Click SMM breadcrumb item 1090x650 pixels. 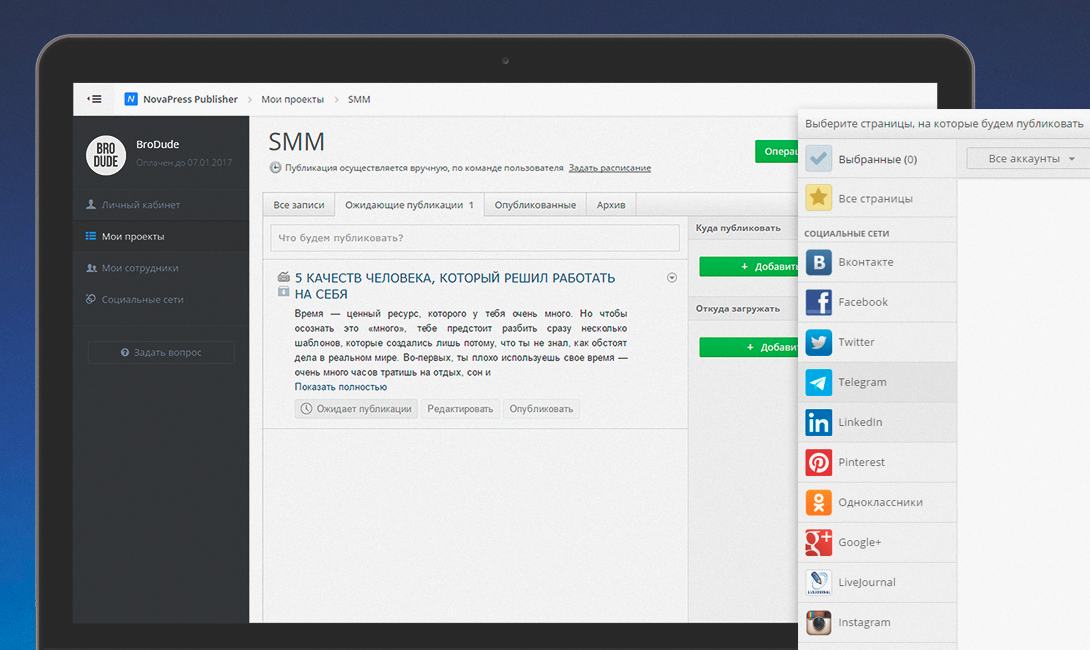(x=359, y=99)
